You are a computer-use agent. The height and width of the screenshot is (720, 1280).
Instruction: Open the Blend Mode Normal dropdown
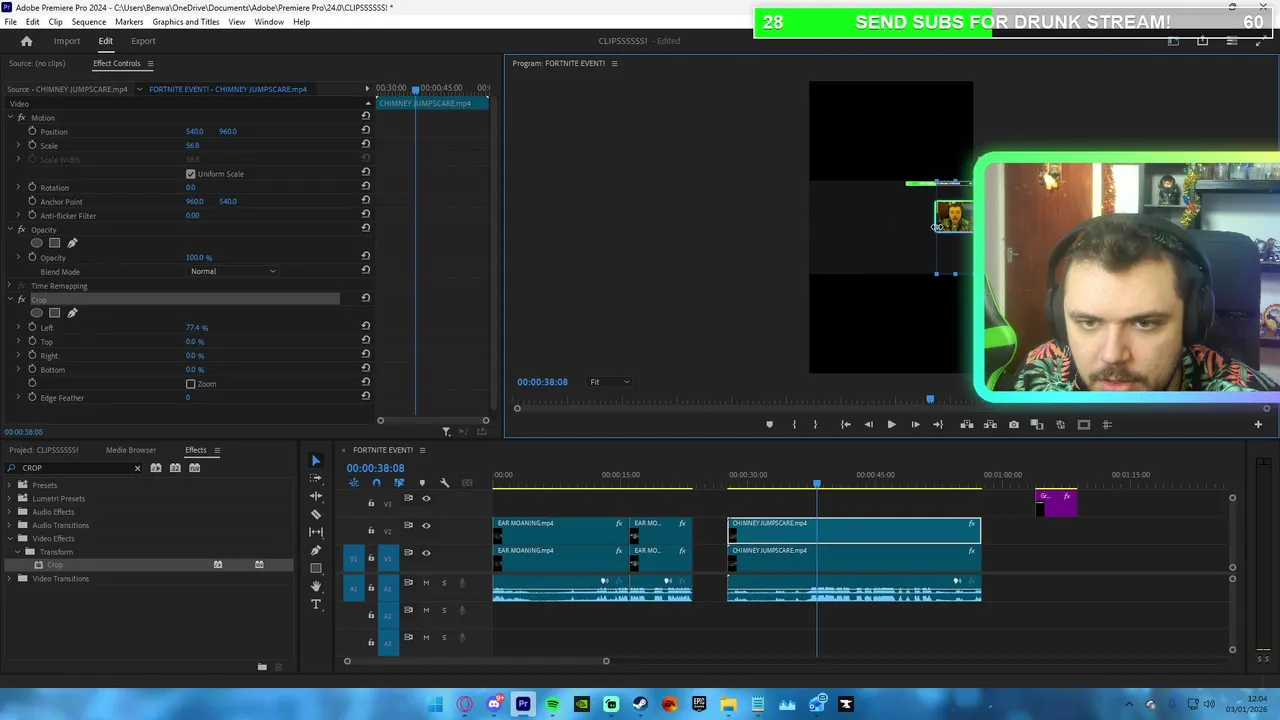233,271
